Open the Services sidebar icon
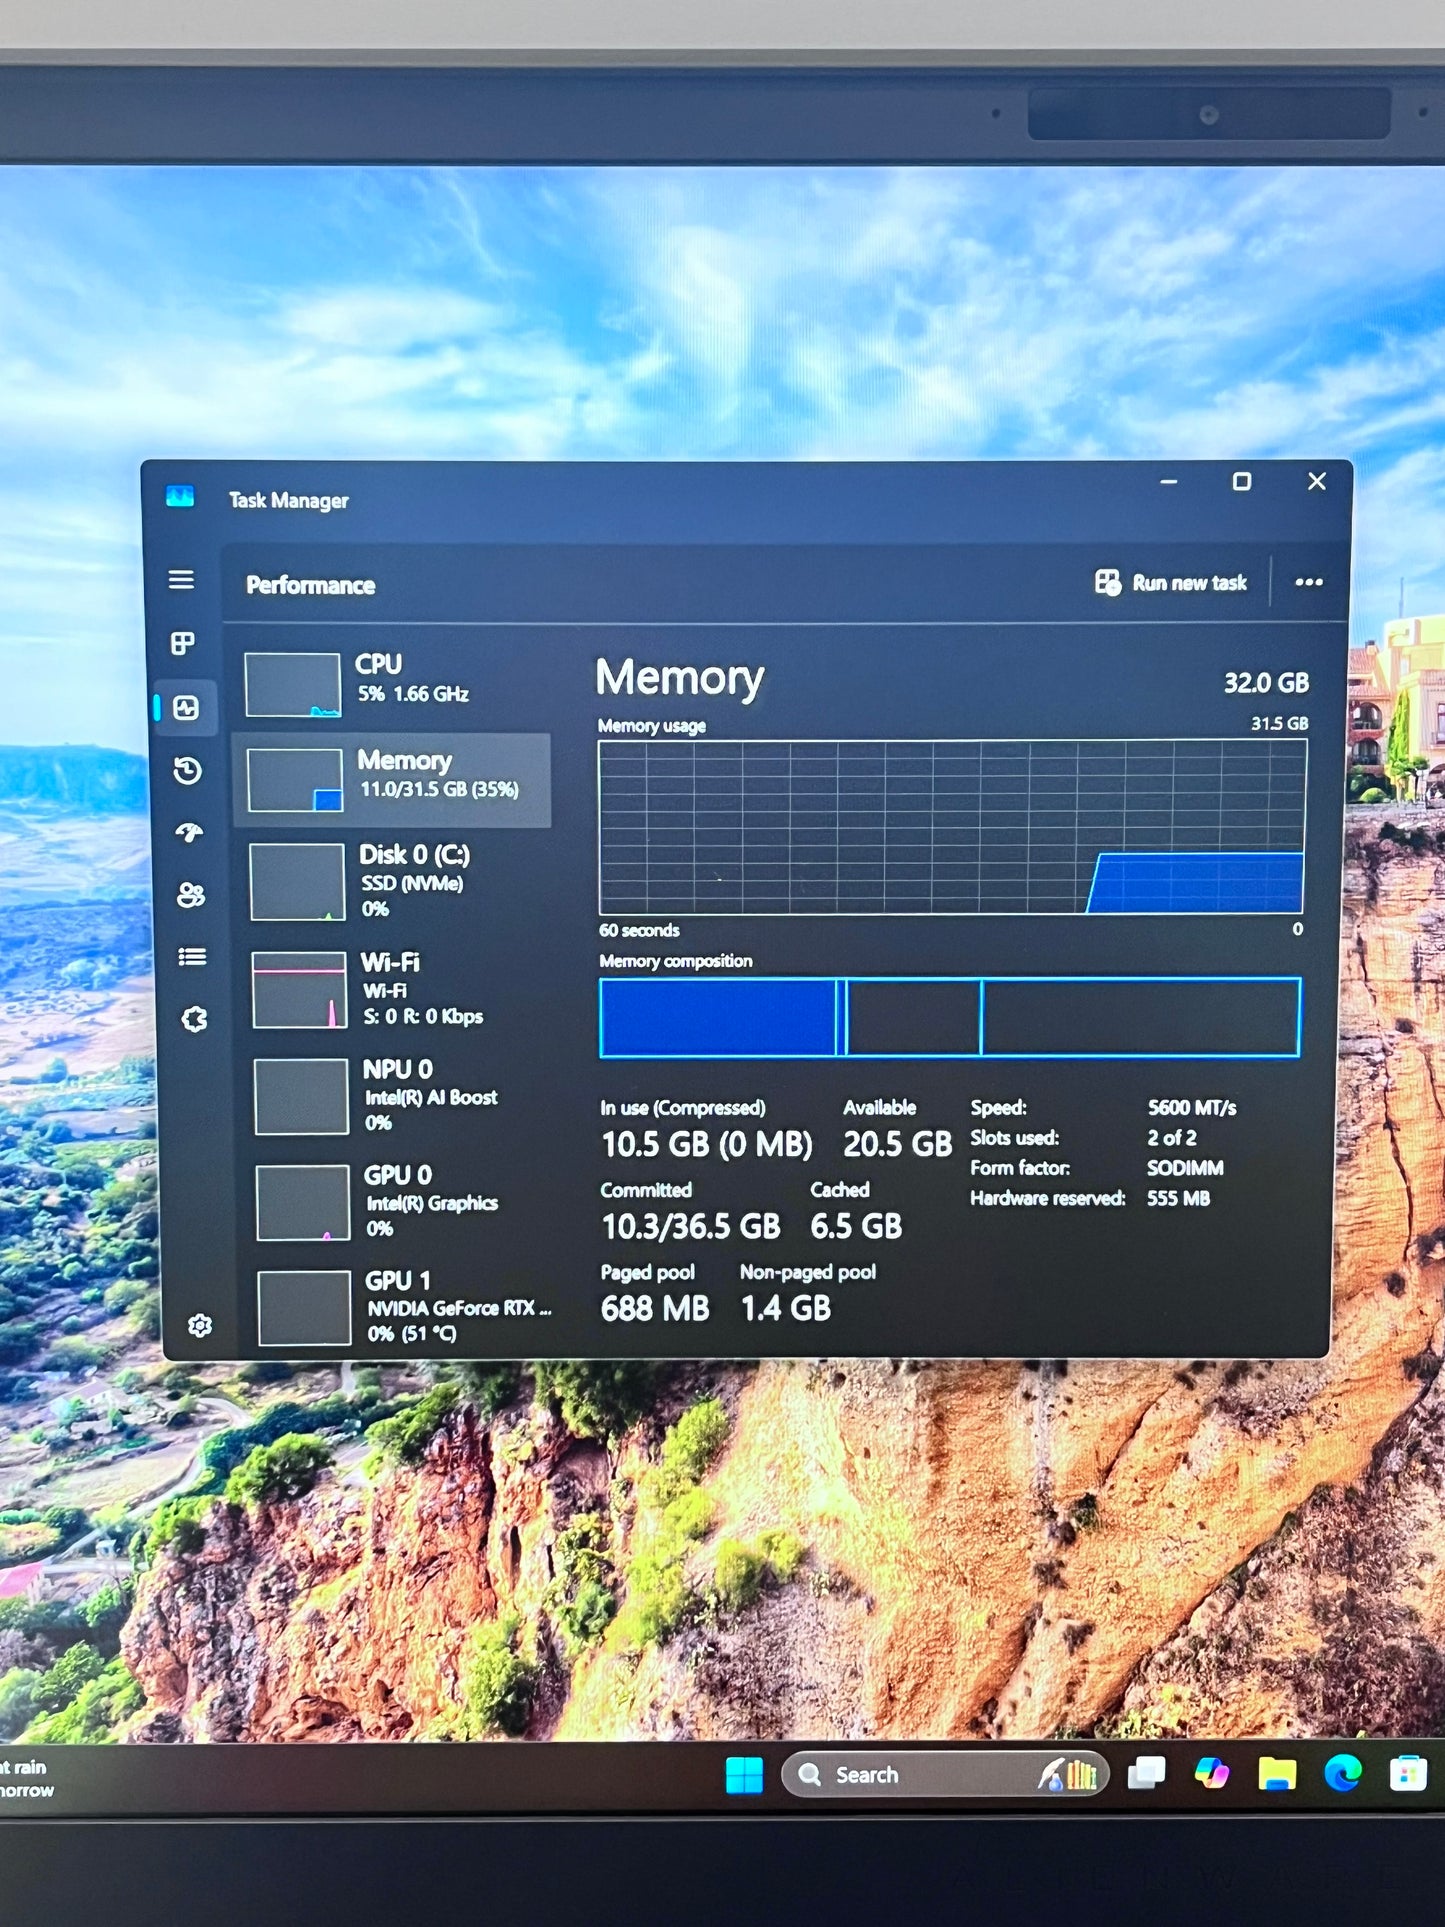 point(194,1019)
